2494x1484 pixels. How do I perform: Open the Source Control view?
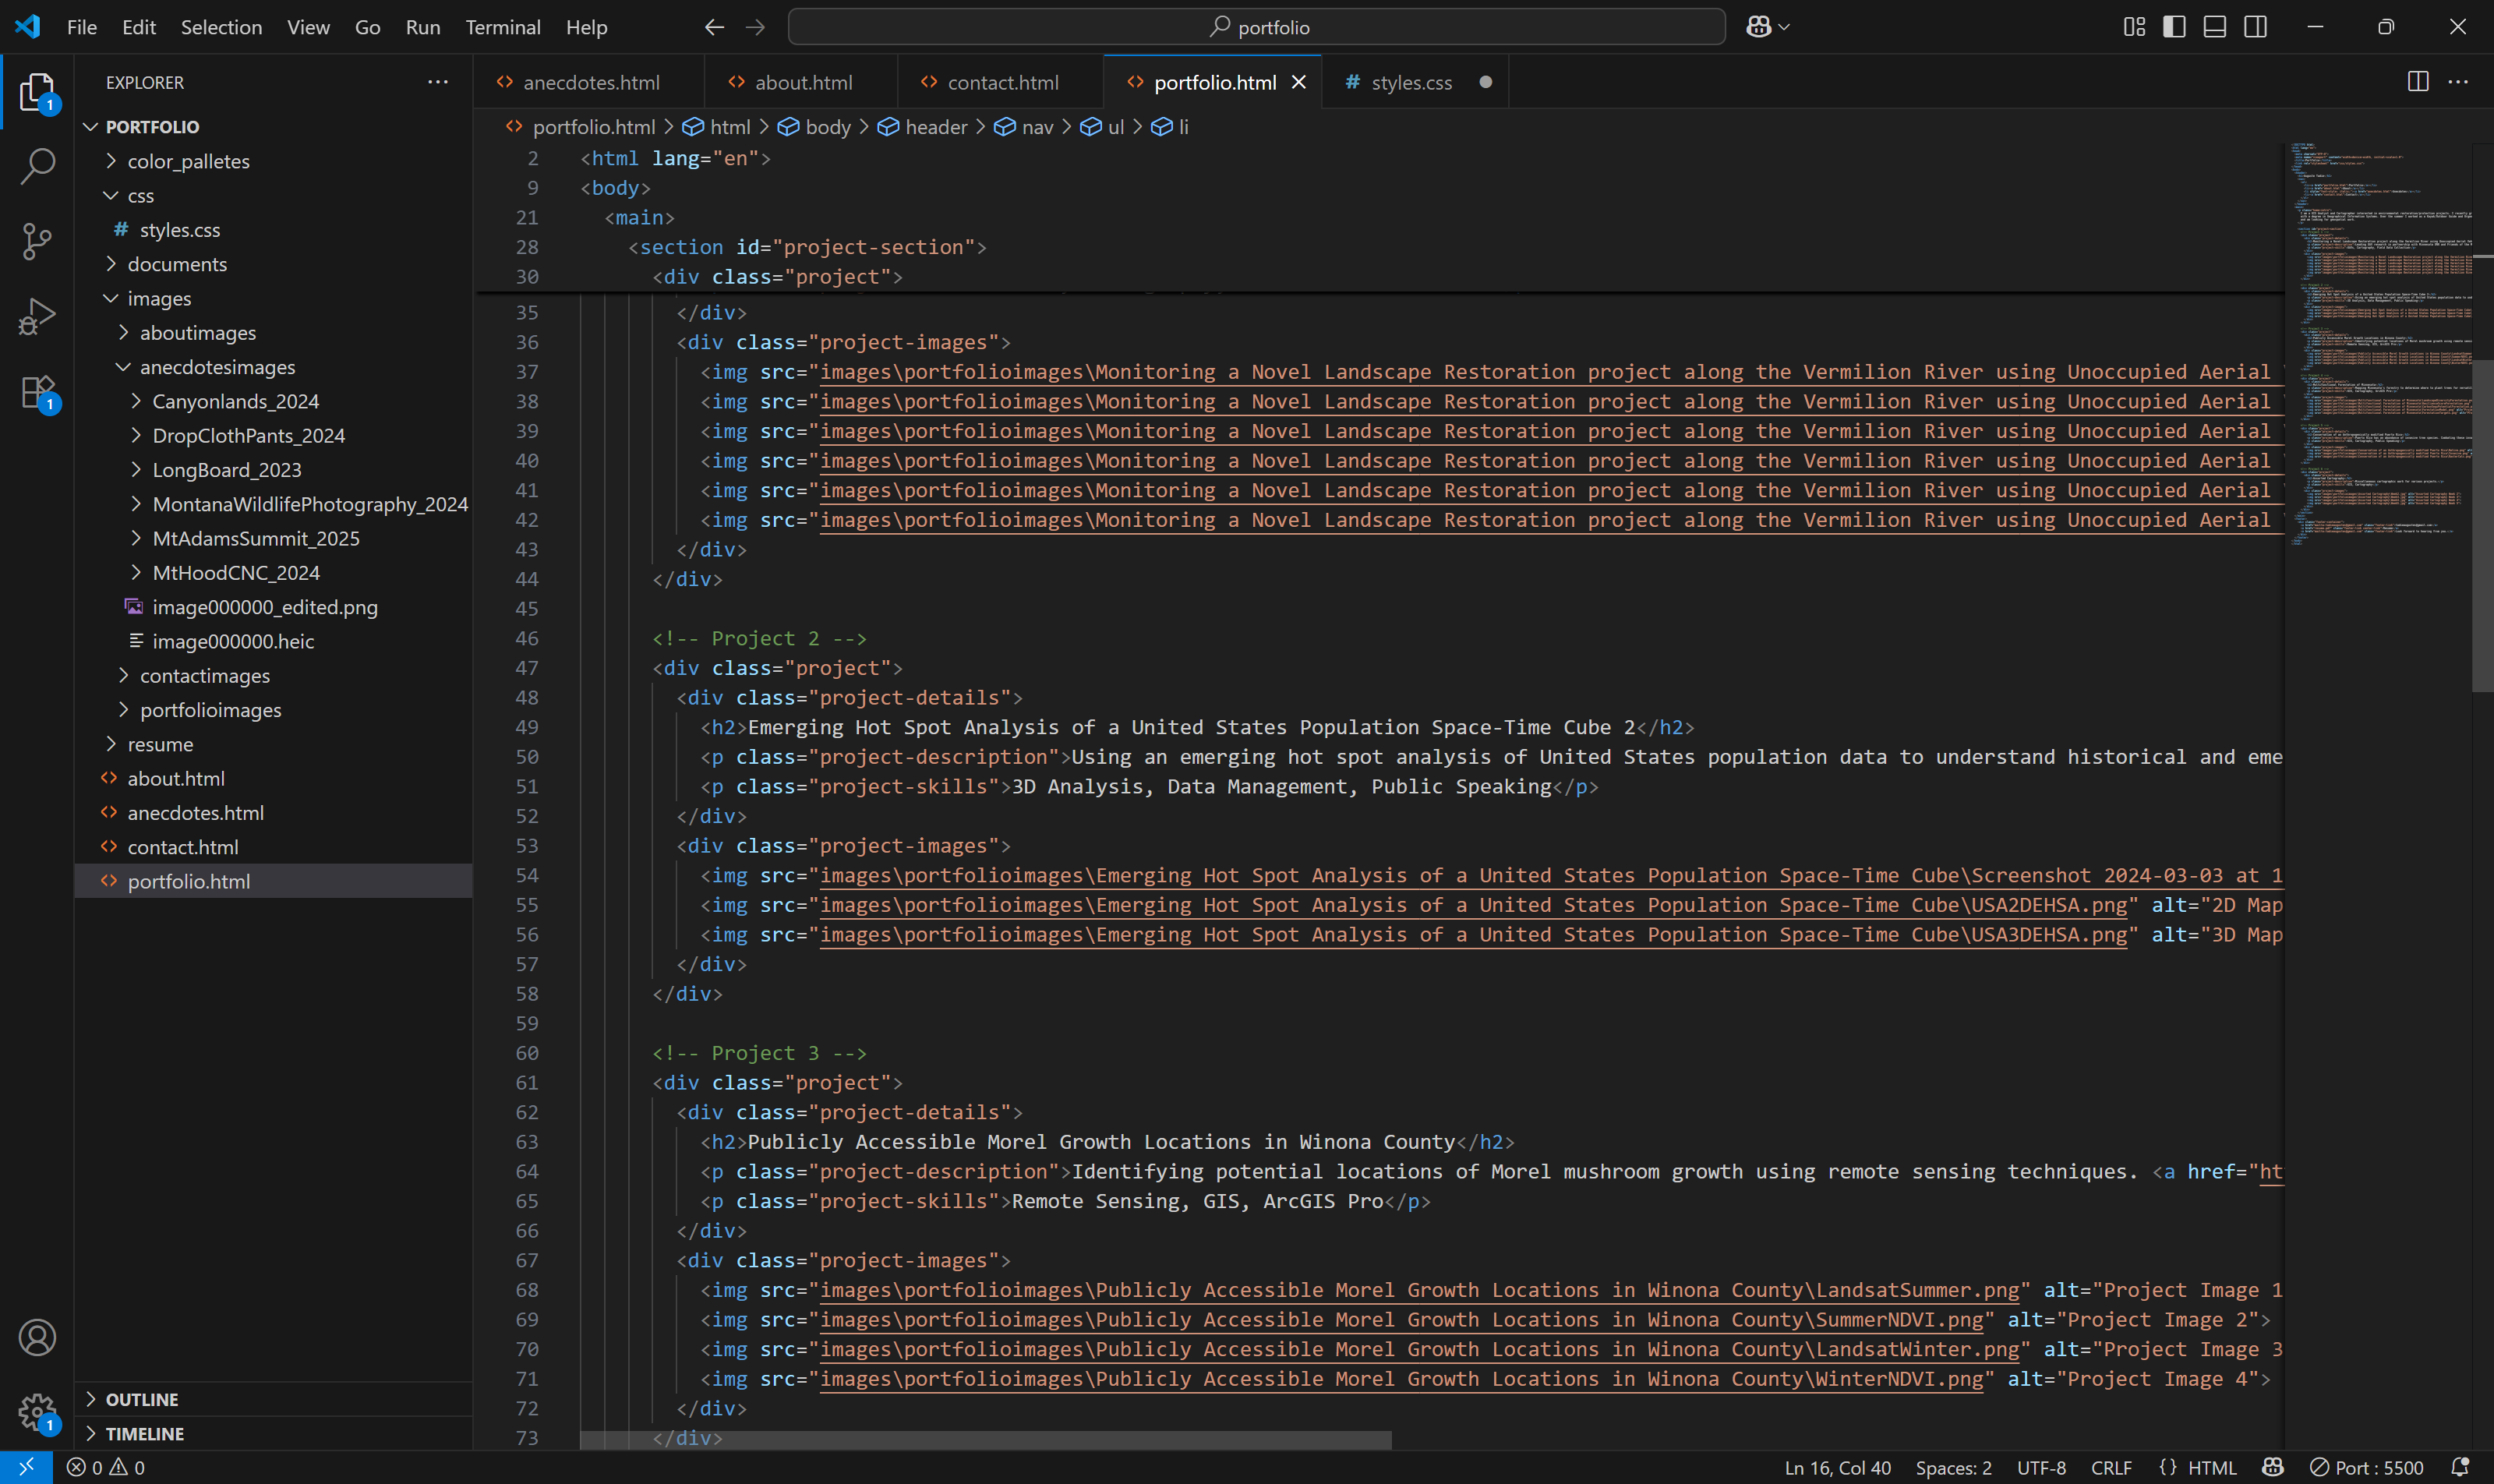click(x=37, y=241)
